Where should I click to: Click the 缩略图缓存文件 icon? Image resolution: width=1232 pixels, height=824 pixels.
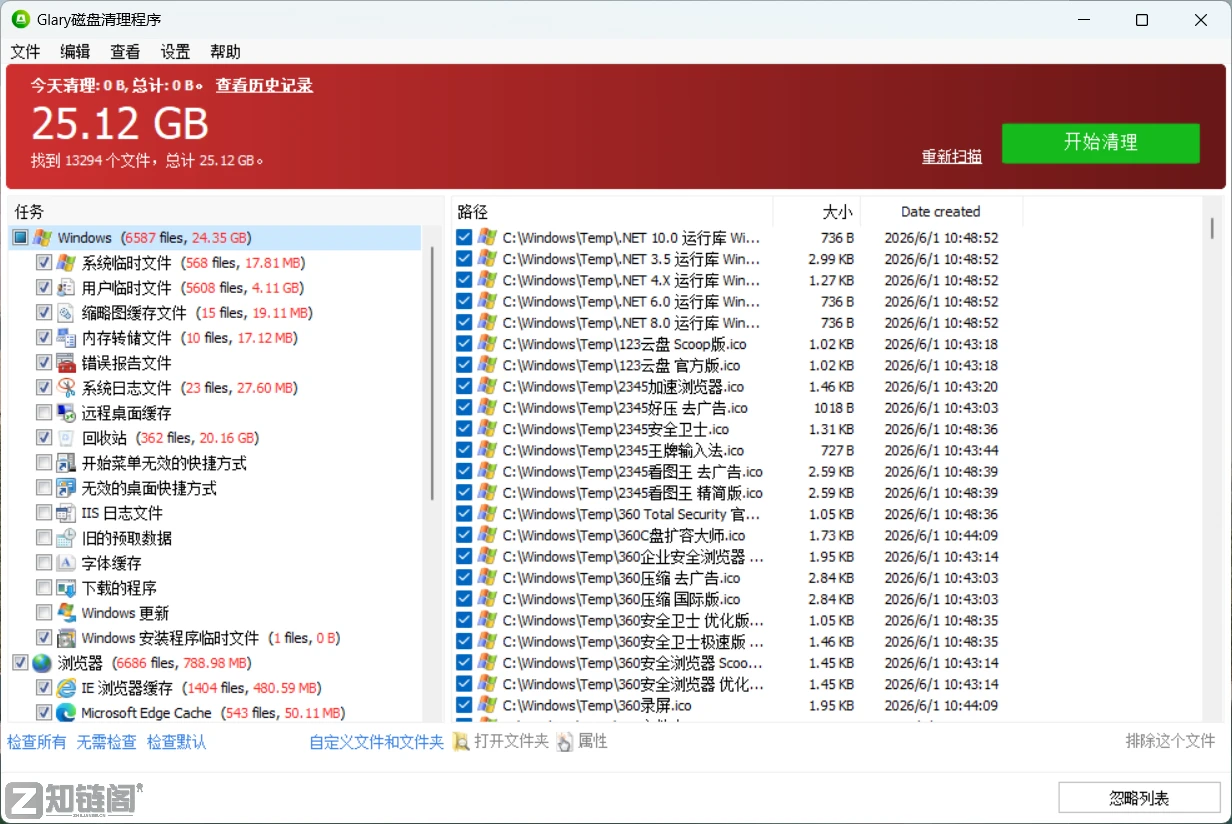66,313
